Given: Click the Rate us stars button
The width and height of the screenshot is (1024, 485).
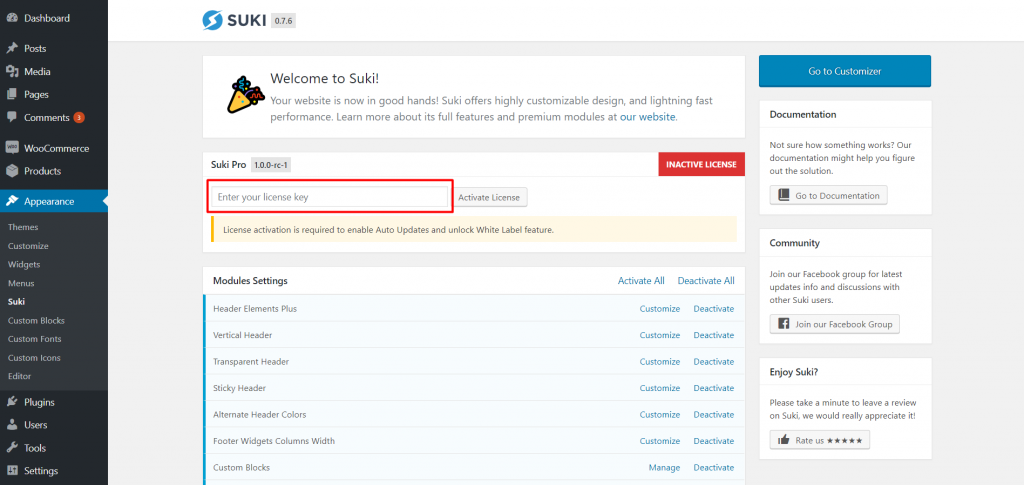Looking at the screenshot, I should 820,440.
